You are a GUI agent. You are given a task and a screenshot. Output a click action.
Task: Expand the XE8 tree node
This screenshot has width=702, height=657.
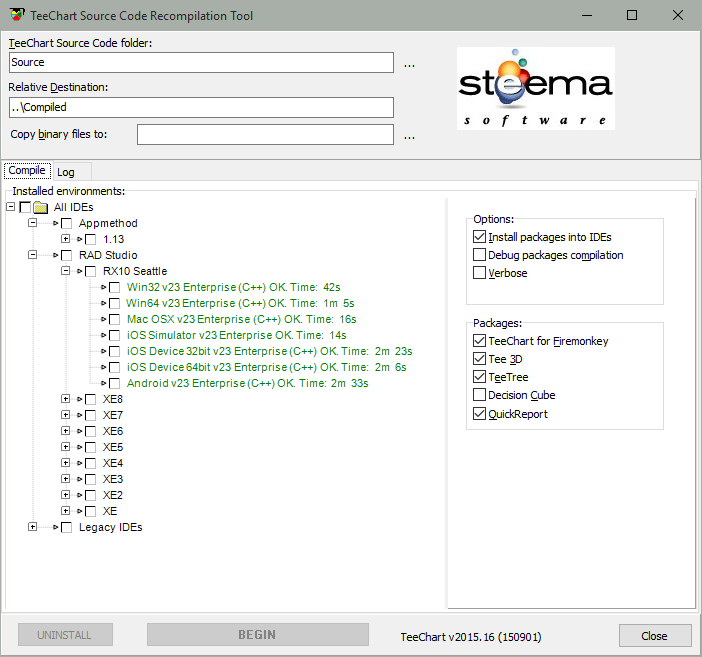point(65,399)
